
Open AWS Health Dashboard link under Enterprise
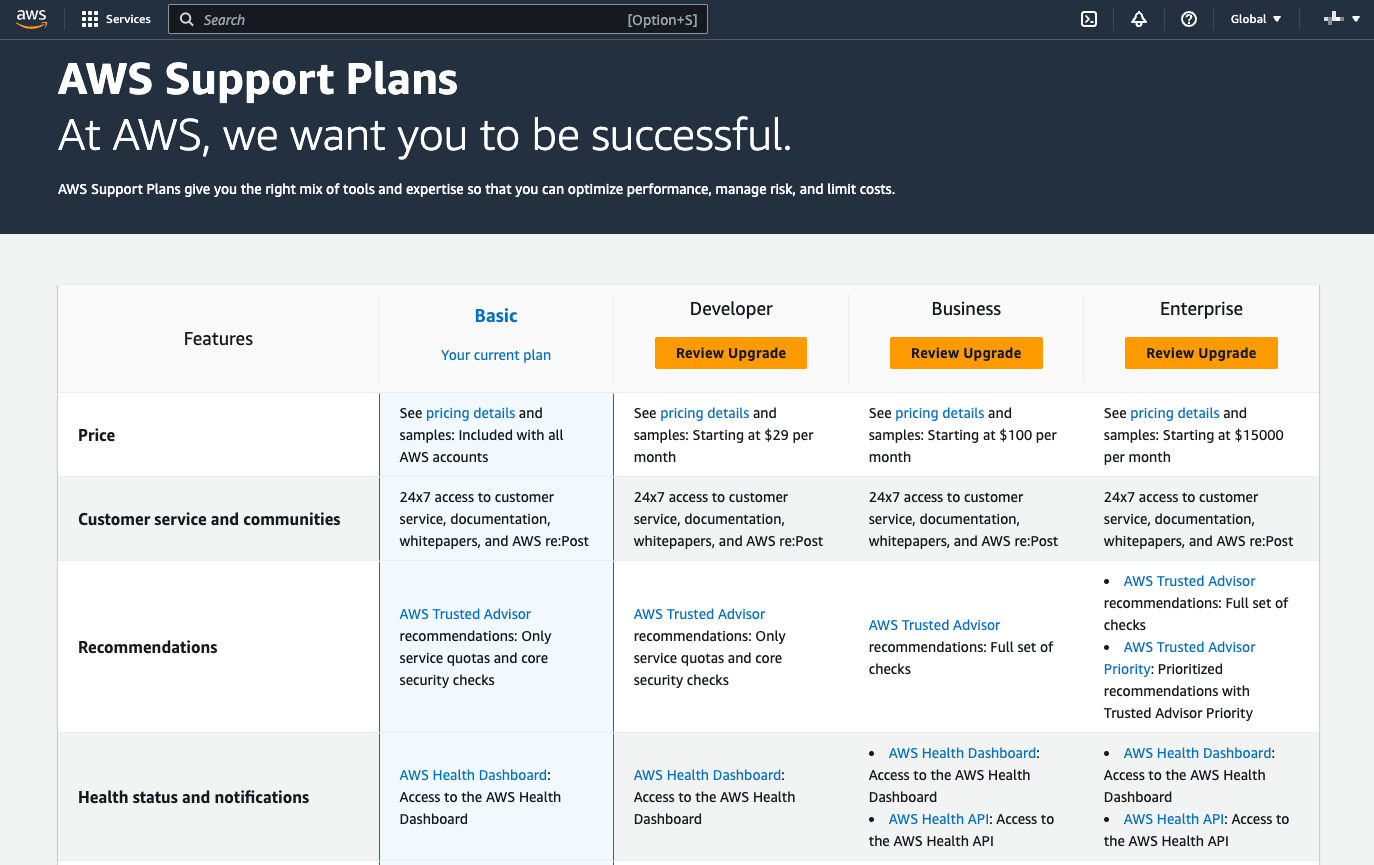click(1197, 753)
